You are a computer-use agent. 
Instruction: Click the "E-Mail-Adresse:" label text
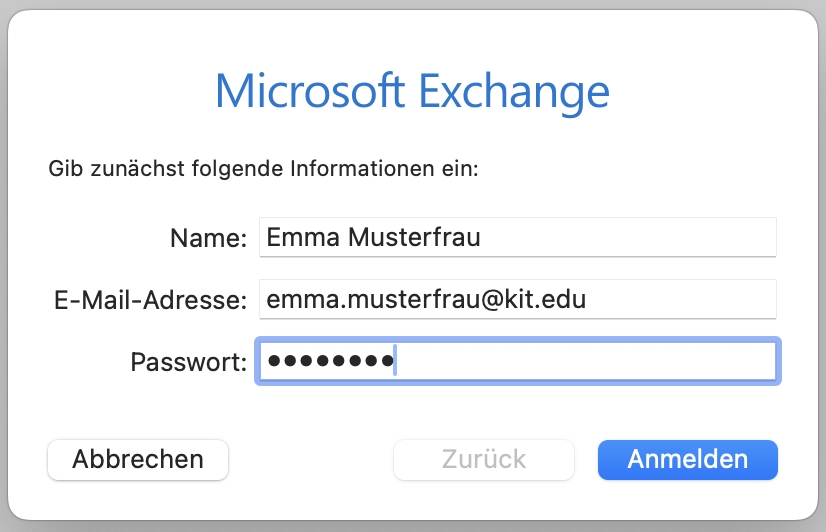149,299
